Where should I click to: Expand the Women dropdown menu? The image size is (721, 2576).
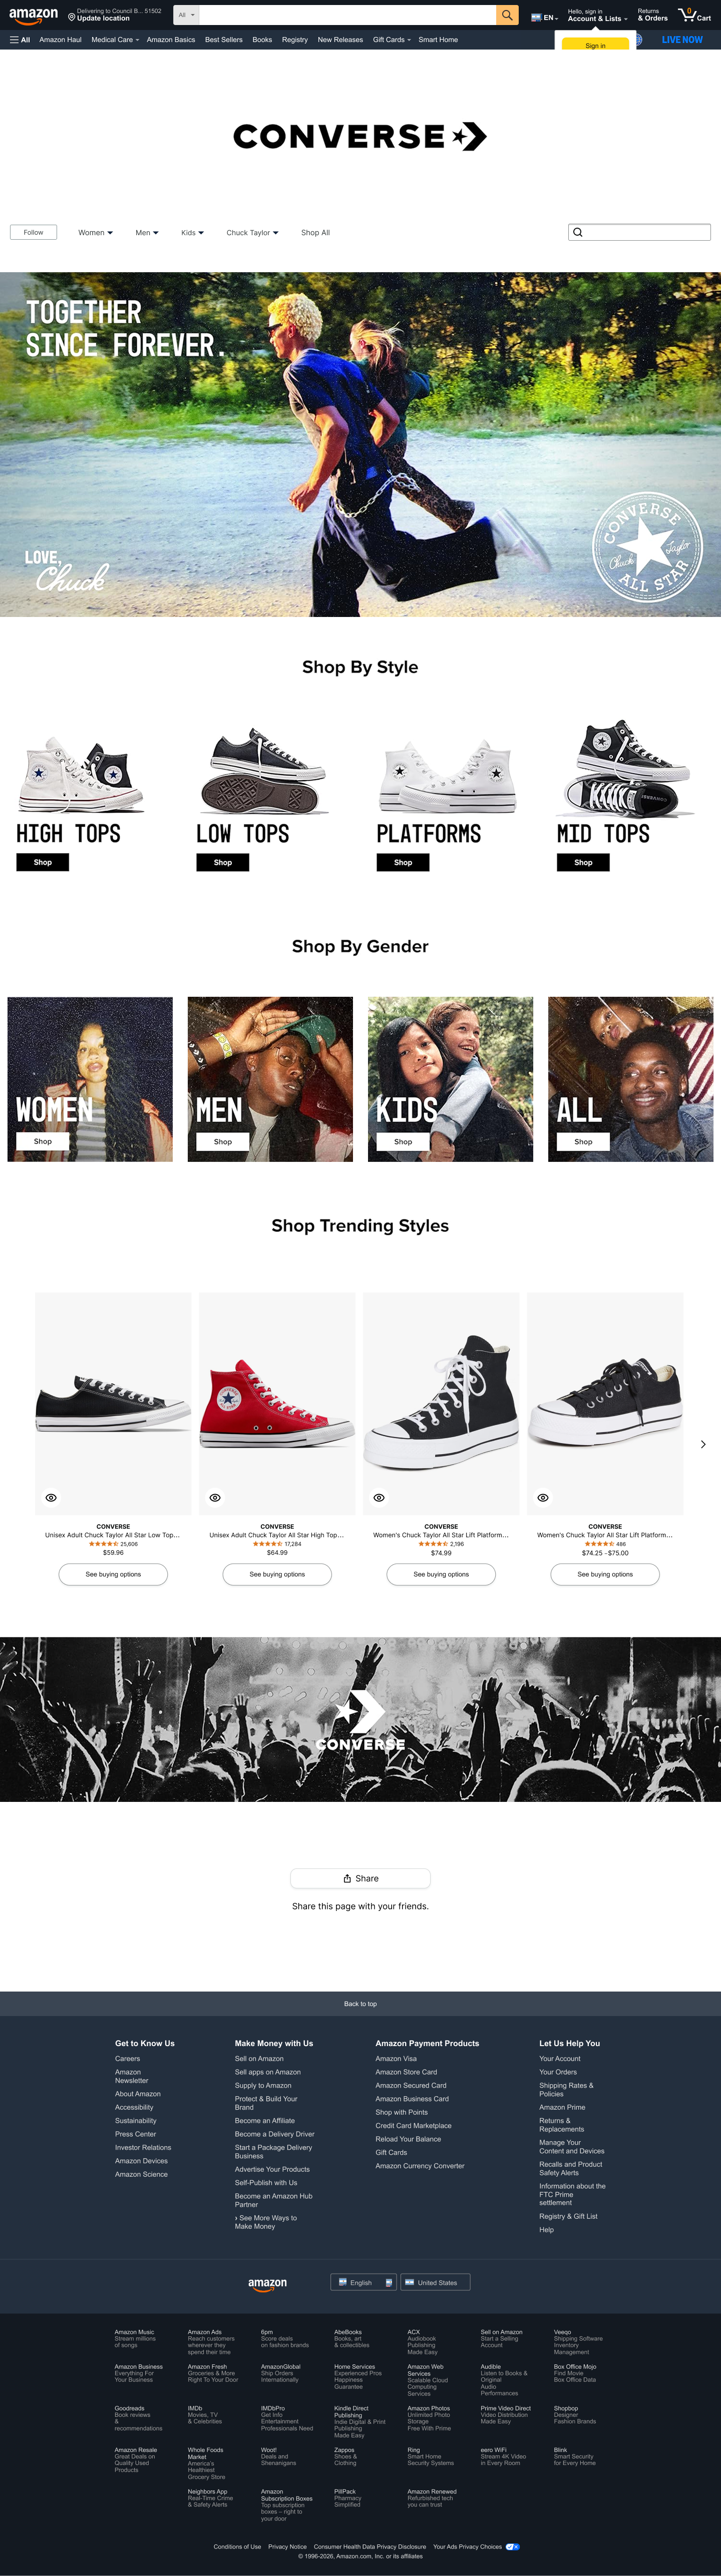(95, 232)
